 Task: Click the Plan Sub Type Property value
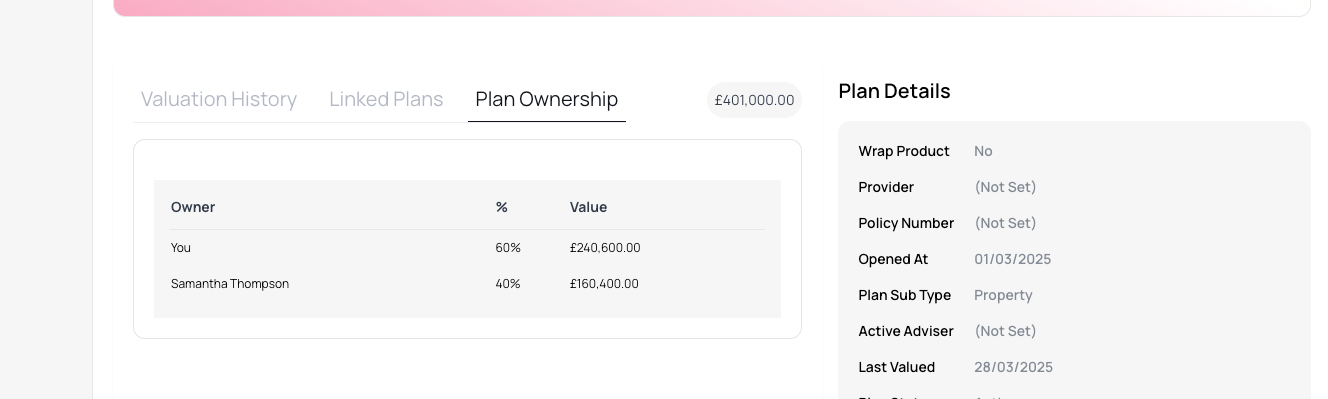(1003, 295)
